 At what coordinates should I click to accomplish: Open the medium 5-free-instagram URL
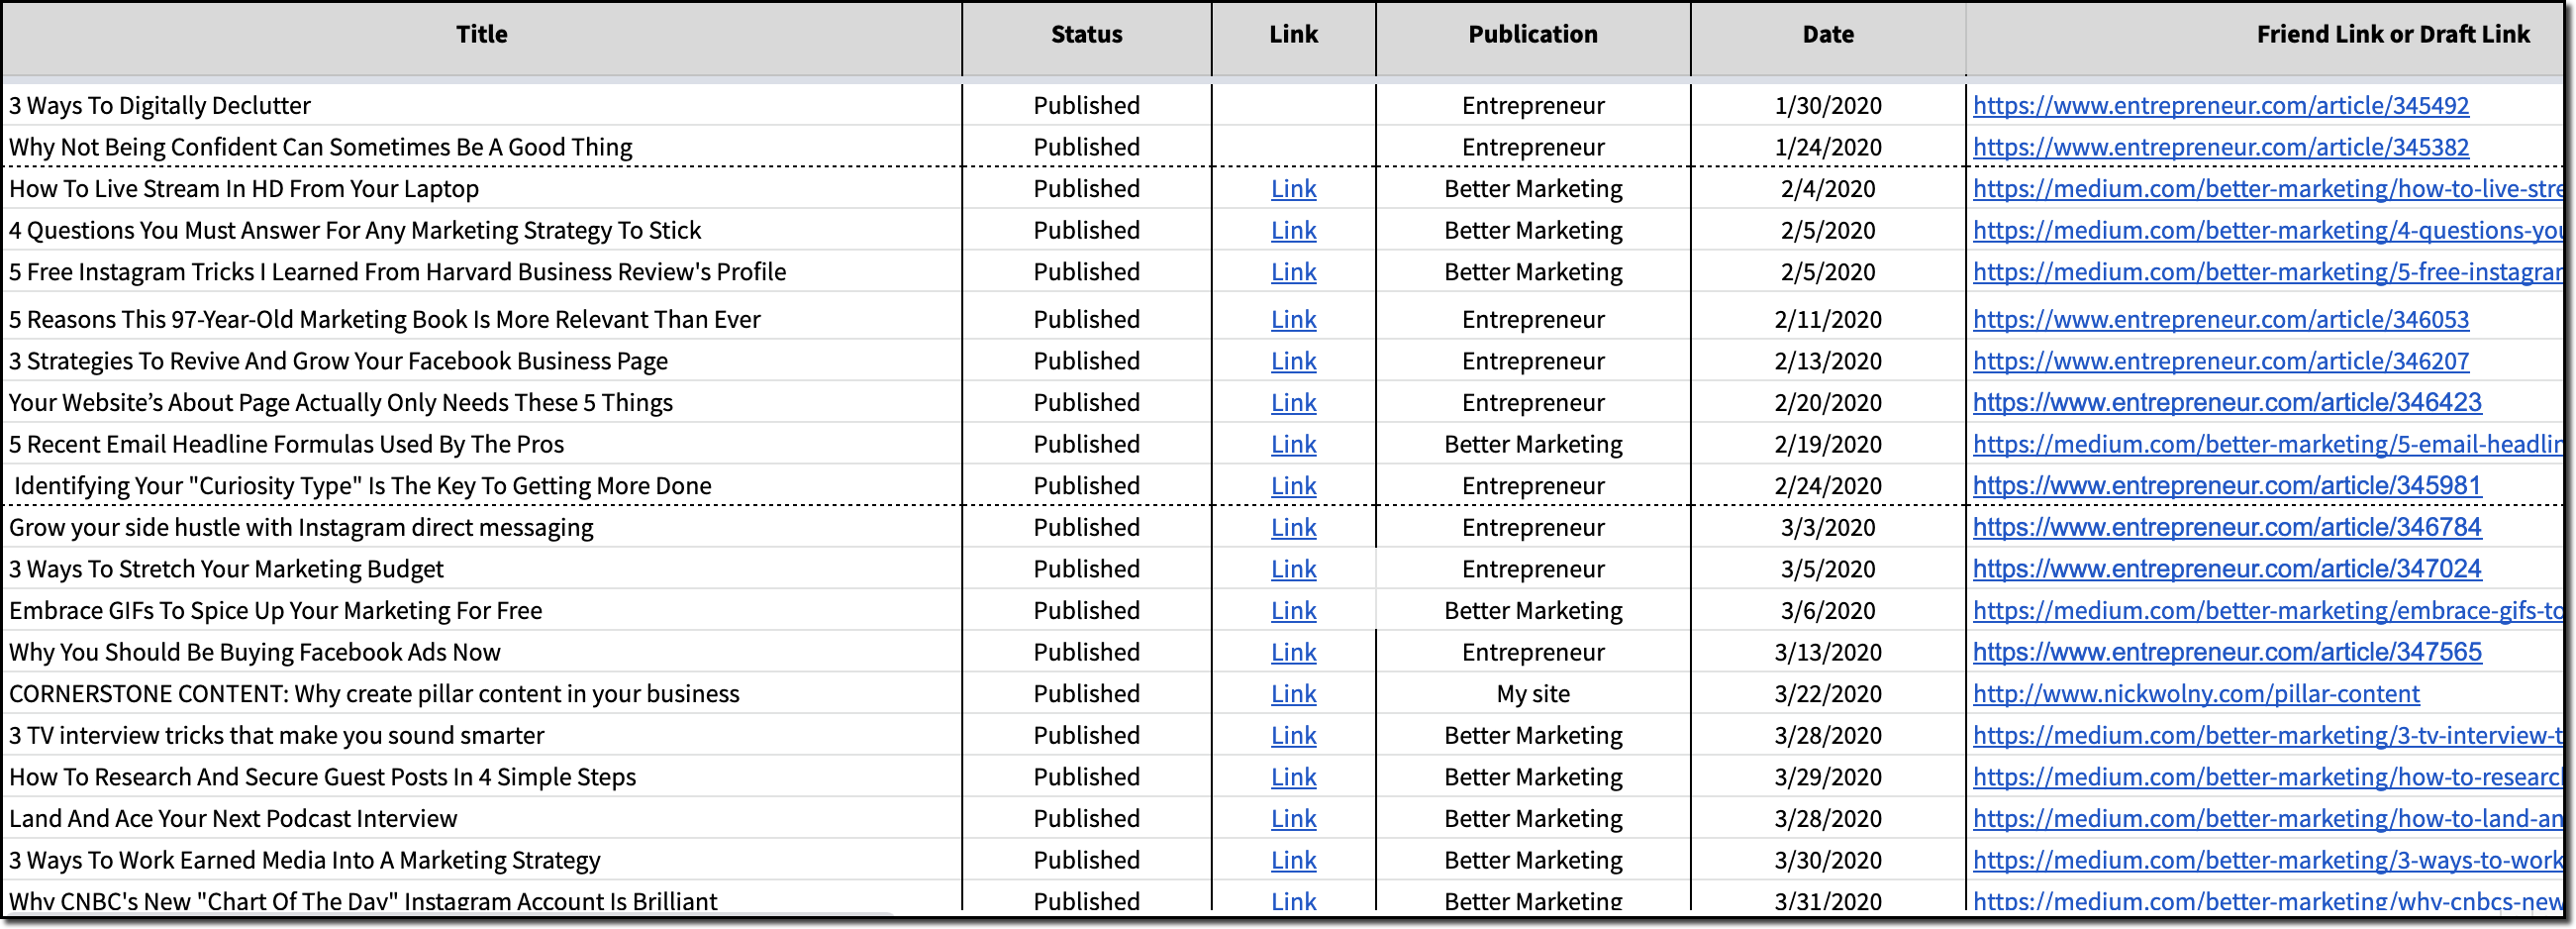[2268, 272]
